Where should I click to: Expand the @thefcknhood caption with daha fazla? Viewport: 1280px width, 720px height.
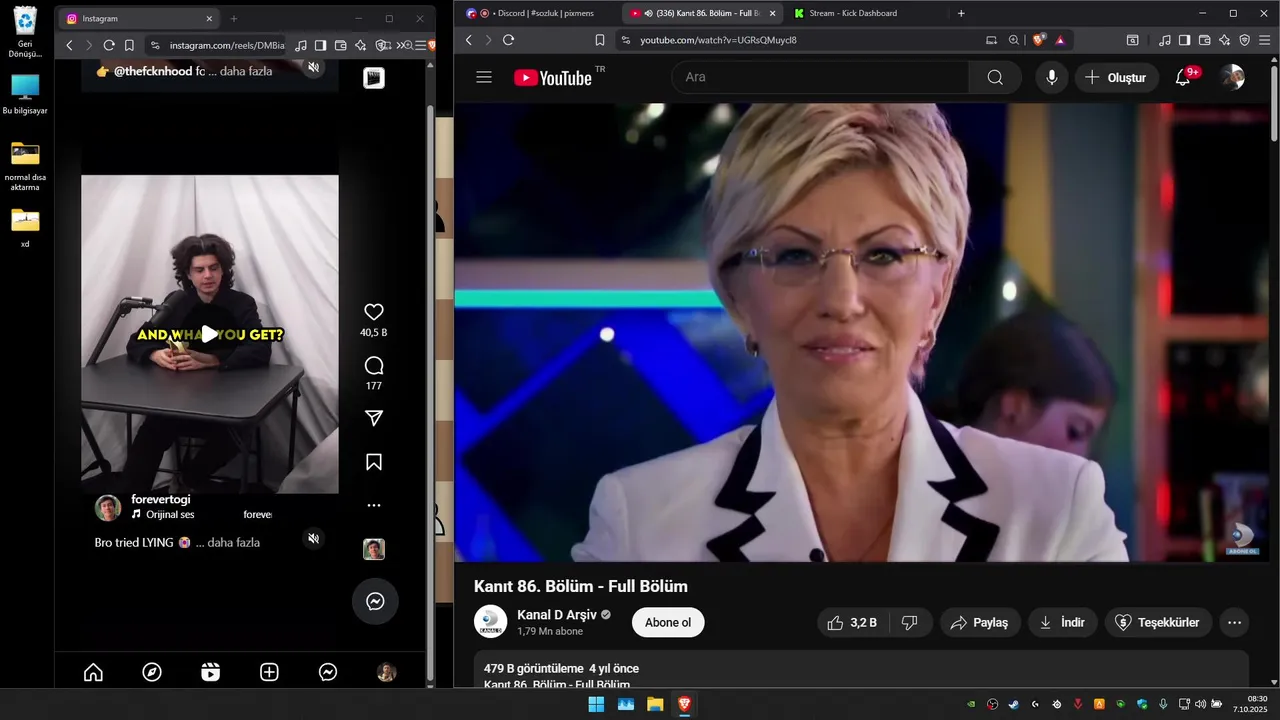click(x=246, y=72)
